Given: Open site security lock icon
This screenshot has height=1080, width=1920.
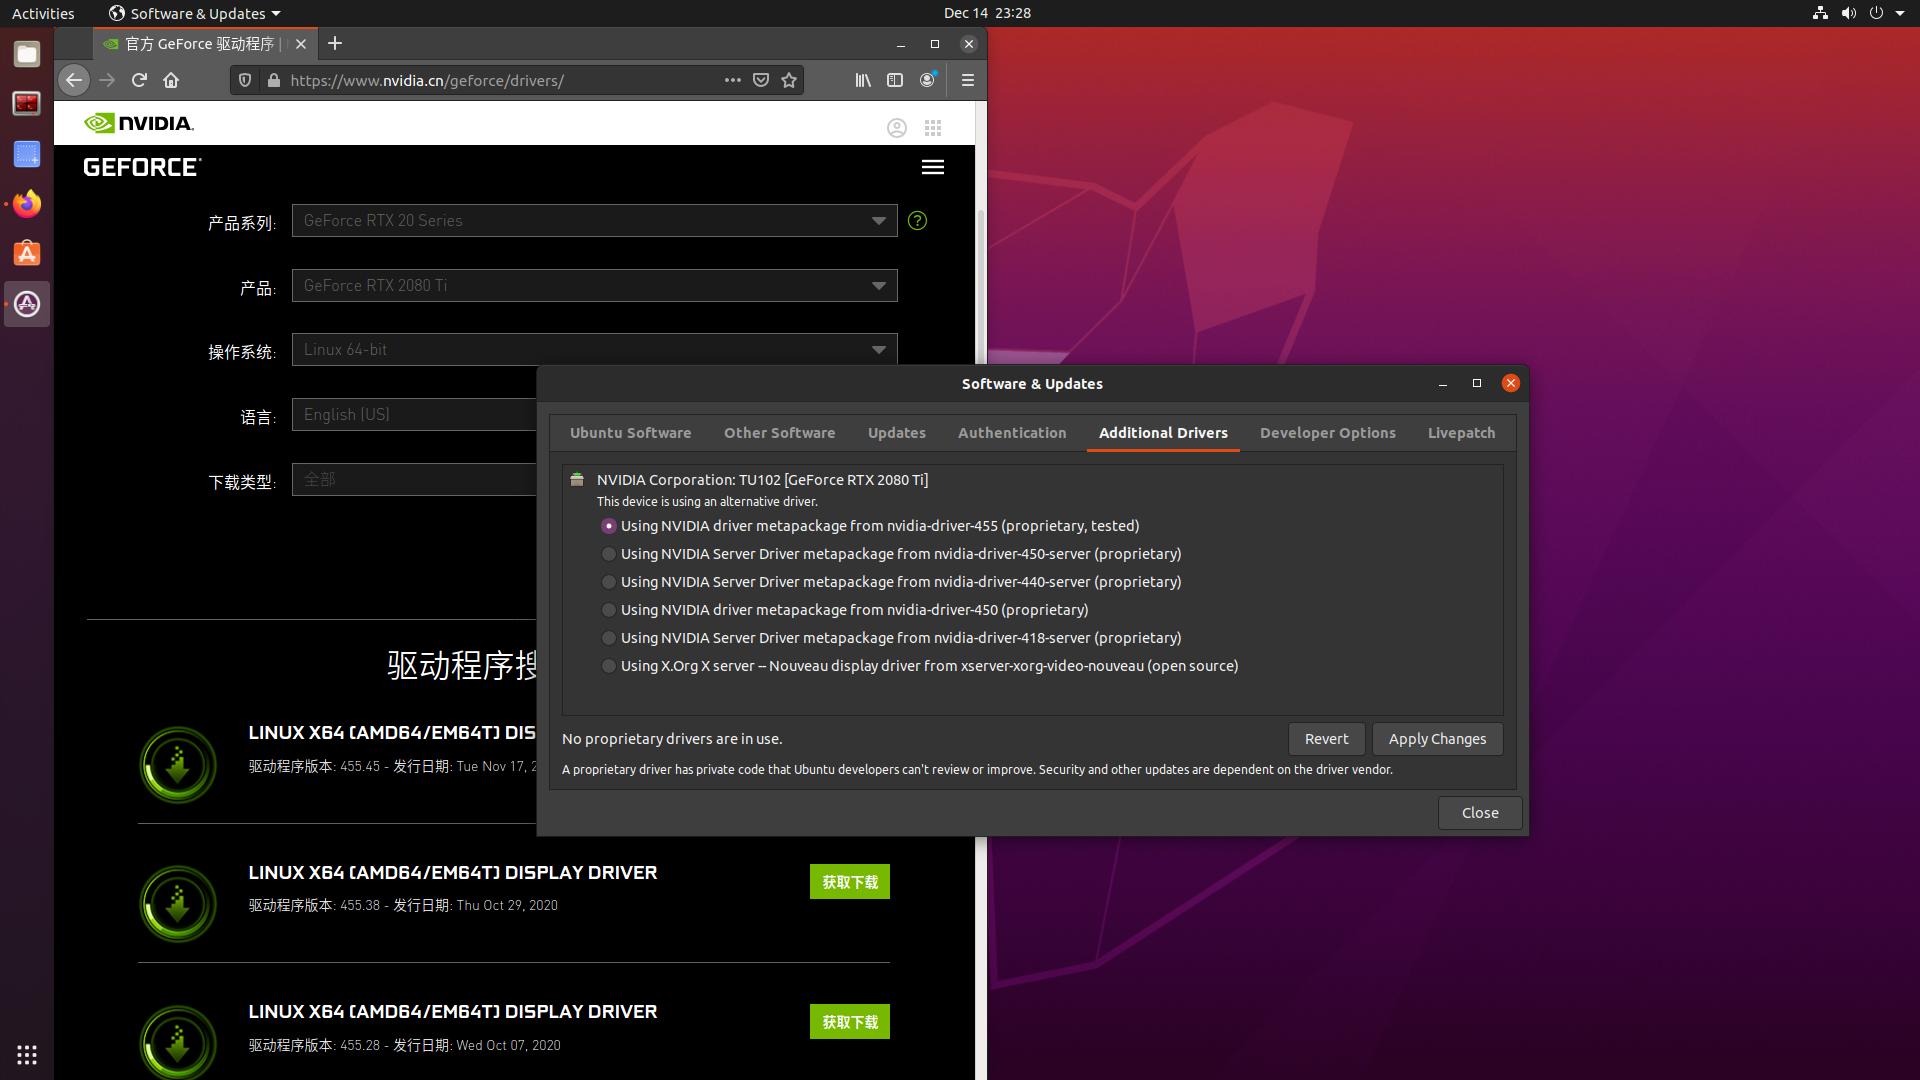Looking at the screenshot, I should click(274, 80).
